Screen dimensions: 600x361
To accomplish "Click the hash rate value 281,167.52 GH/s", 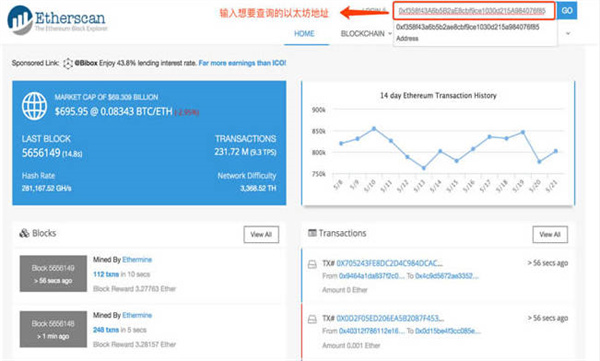I will [46, 188].
